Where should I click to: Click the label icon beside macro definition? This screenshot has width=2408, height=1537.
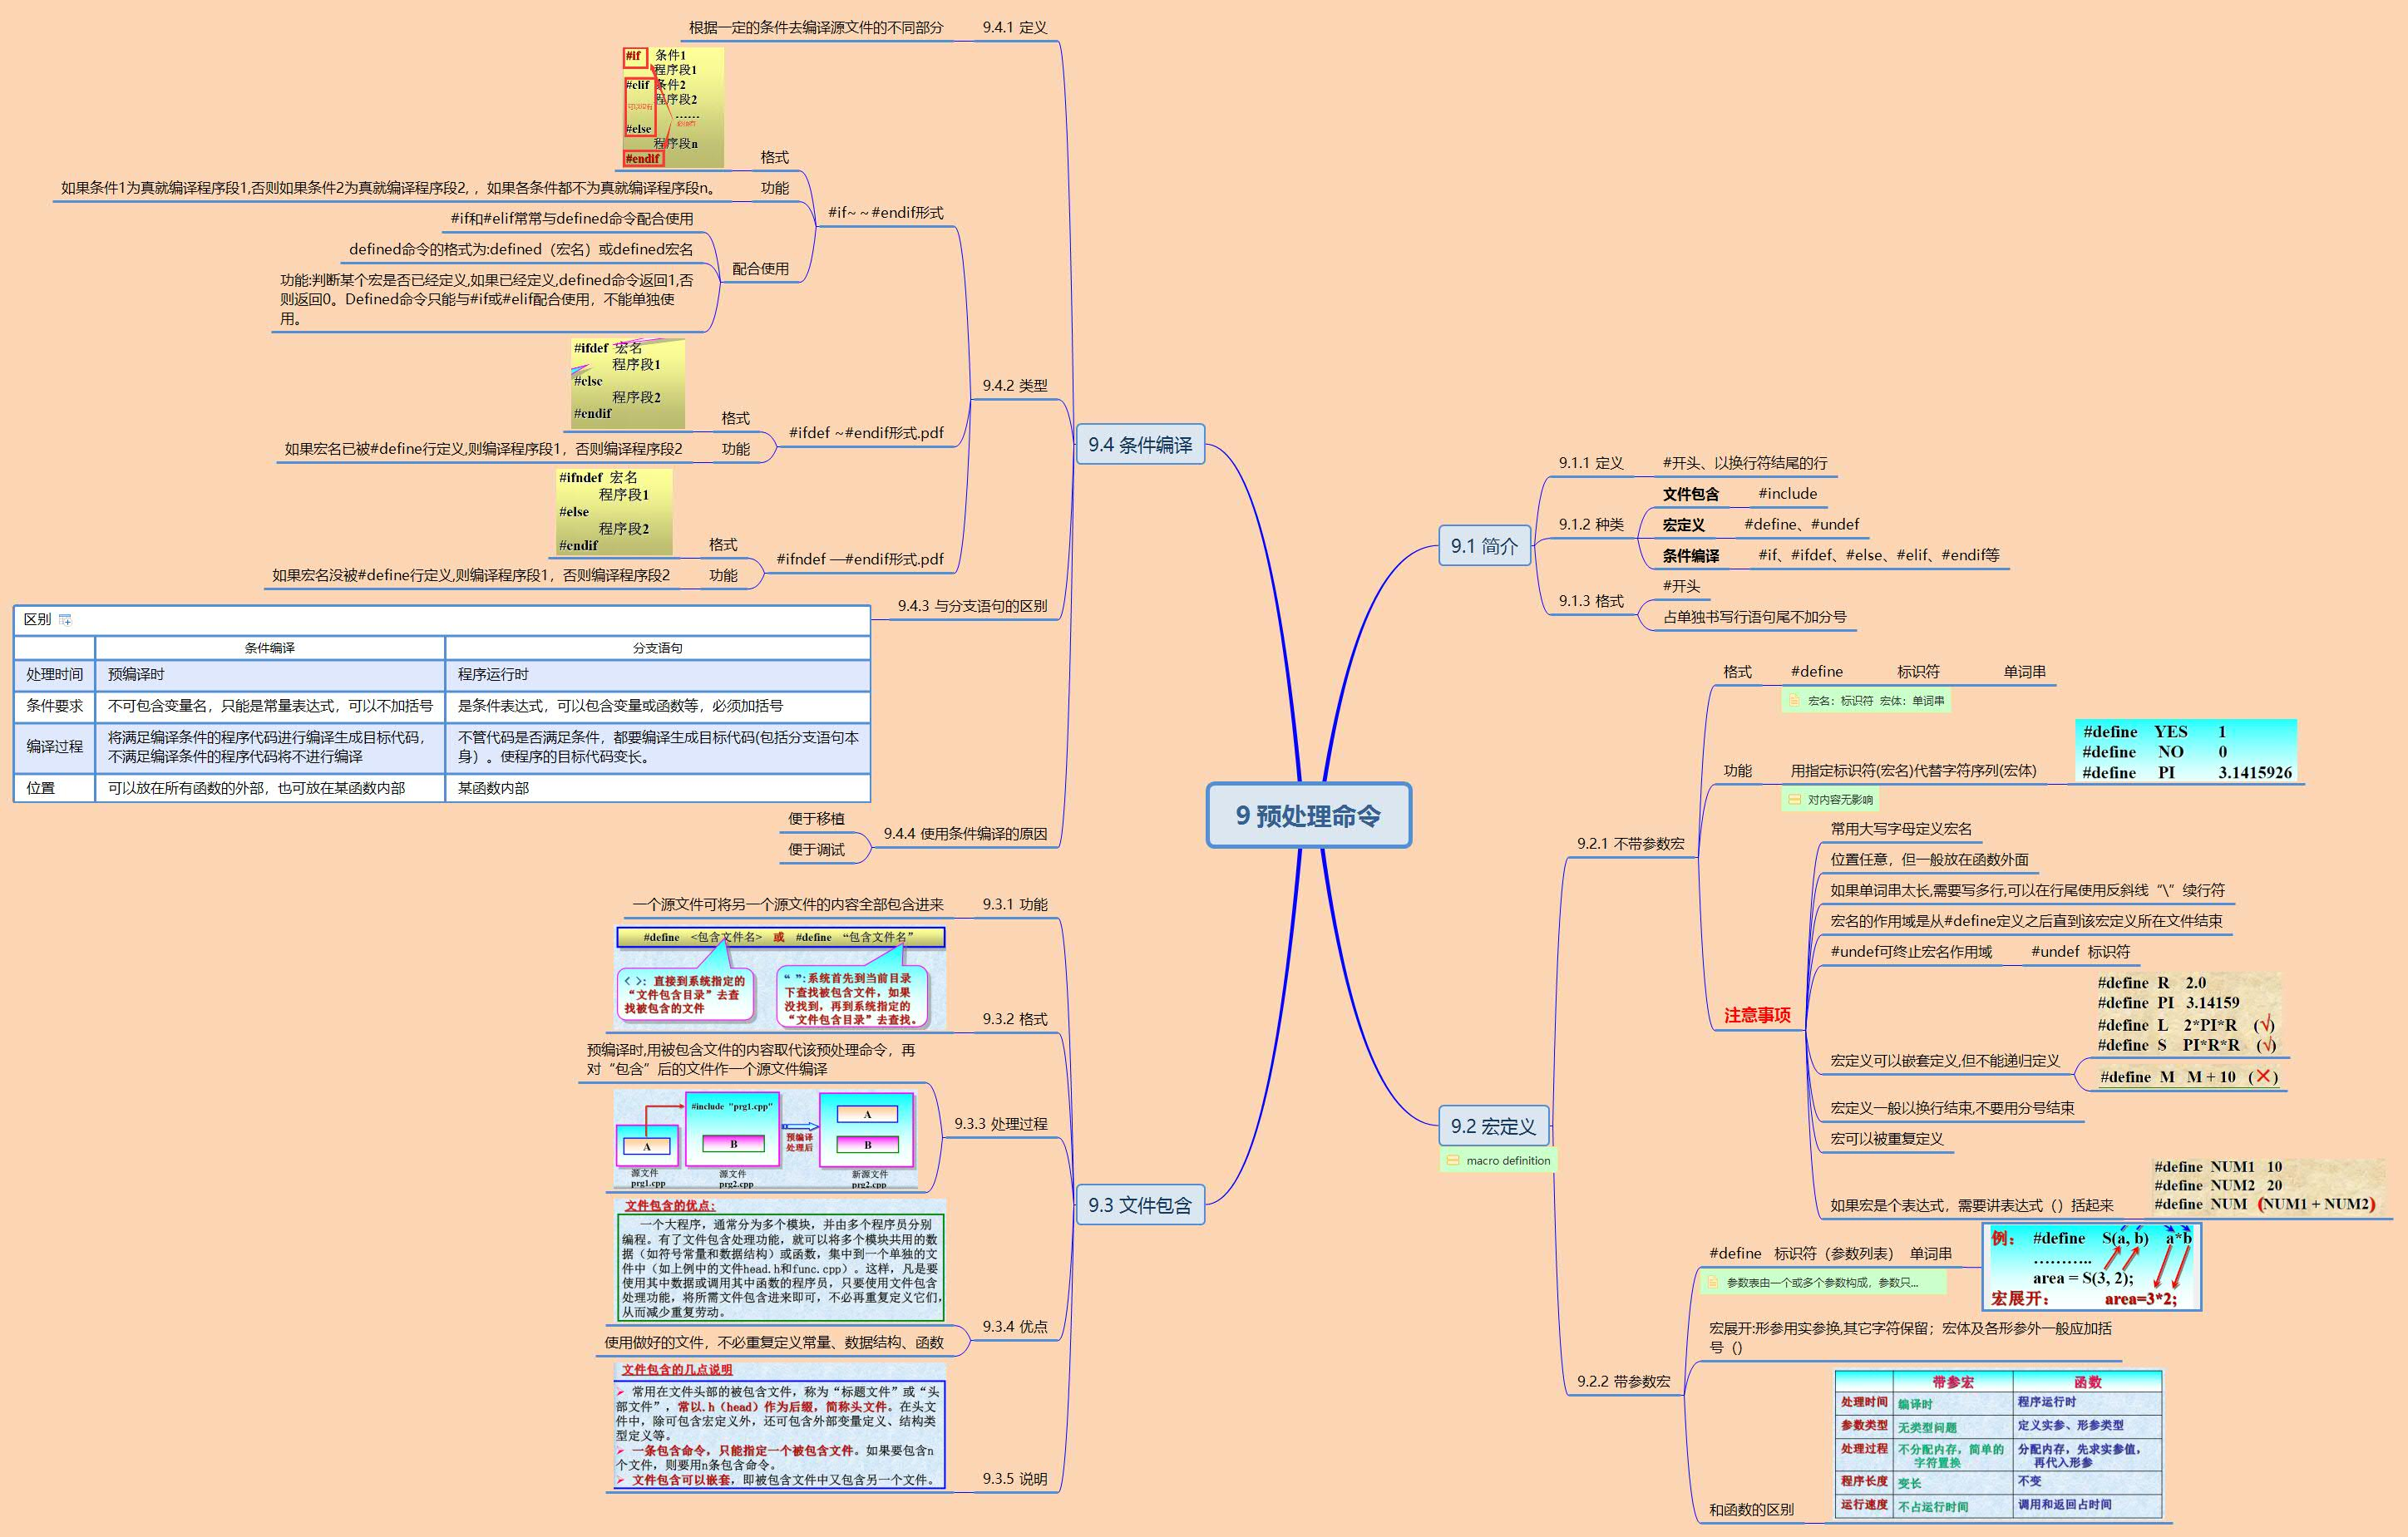[1453, 1161]
